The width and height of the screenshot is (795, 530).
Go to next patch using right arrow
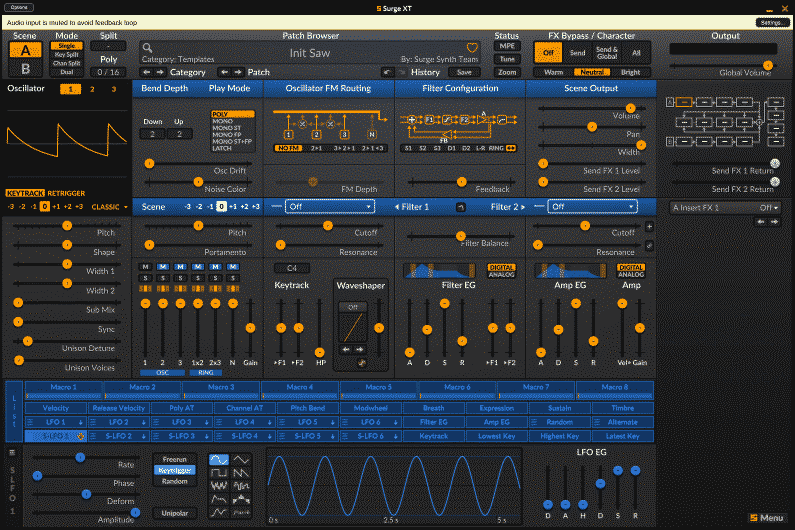238,72
